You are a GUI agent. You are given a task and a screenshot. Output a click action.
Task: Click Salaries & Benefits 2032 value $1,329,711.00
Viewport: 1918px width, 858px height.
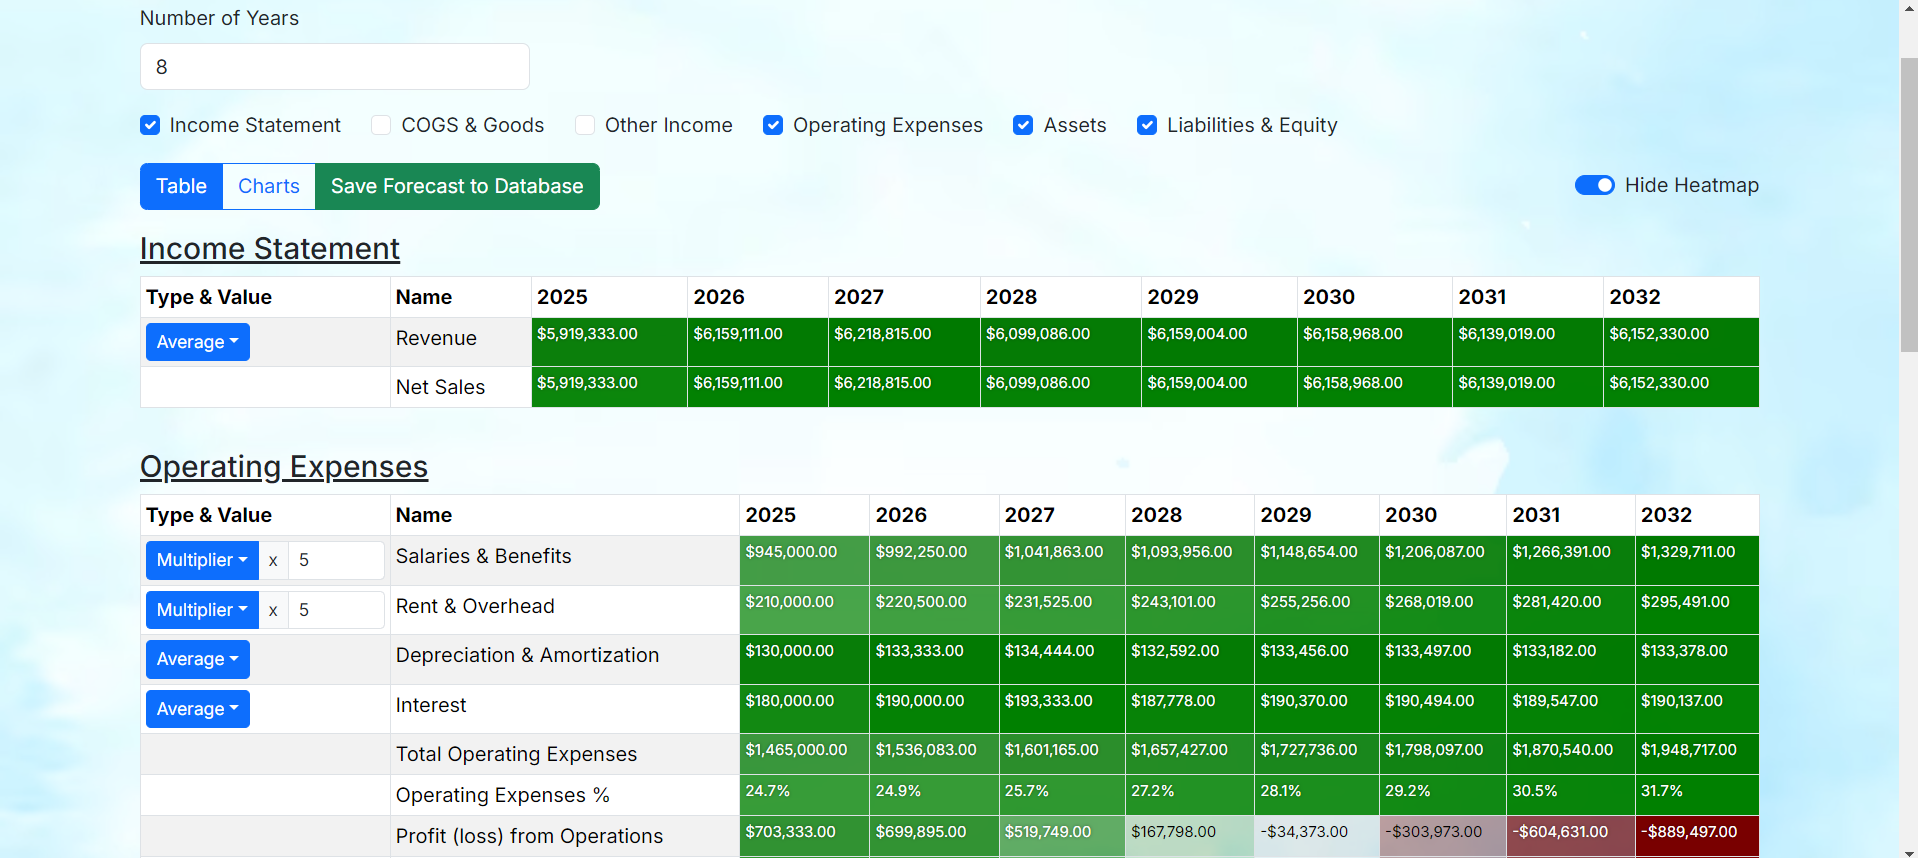pyautogui.click(x=1697, y=560)
